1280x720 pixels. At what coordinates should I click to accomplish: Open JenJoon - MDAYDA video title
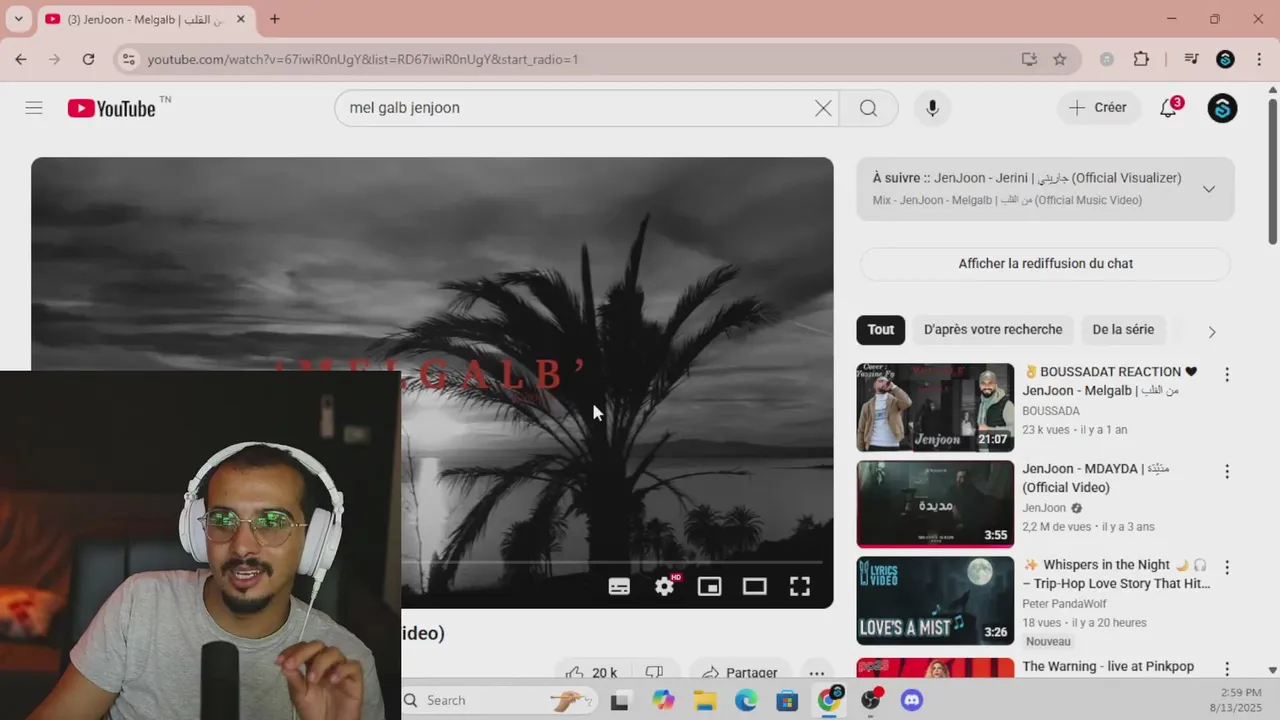click(x=1095, y=478)
